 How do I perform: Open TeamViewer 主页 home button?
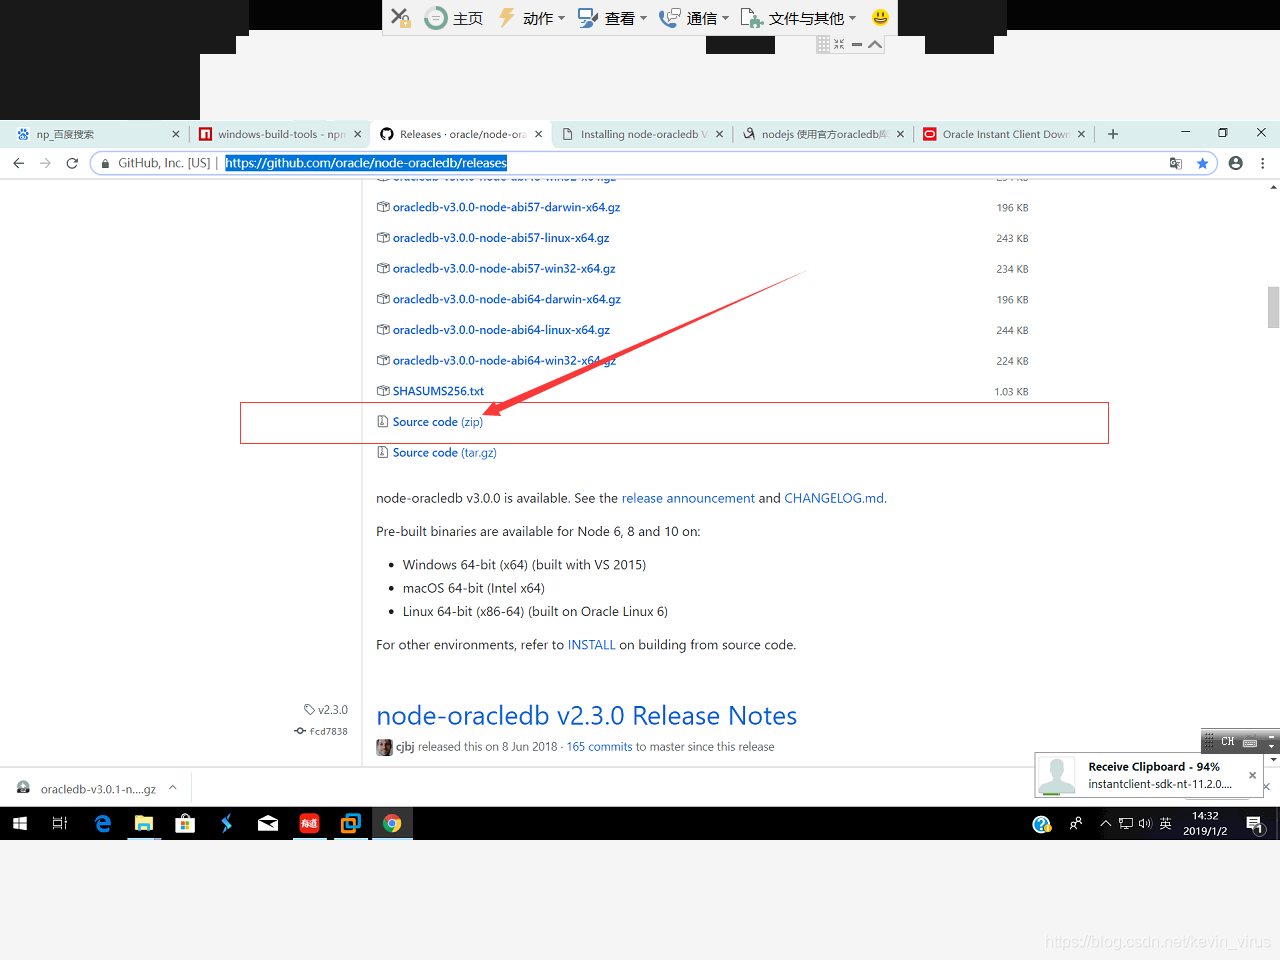click(x=454, y=18)
